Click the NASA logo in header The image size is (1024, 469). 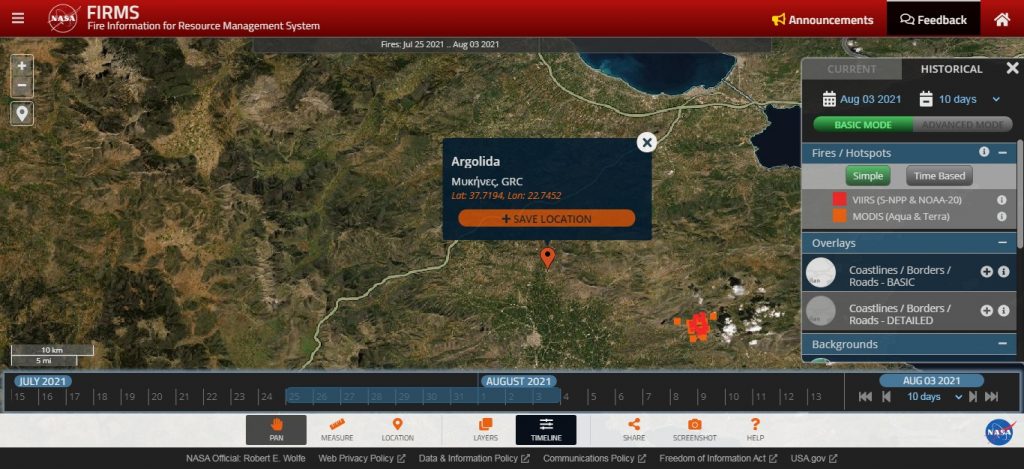63,18
